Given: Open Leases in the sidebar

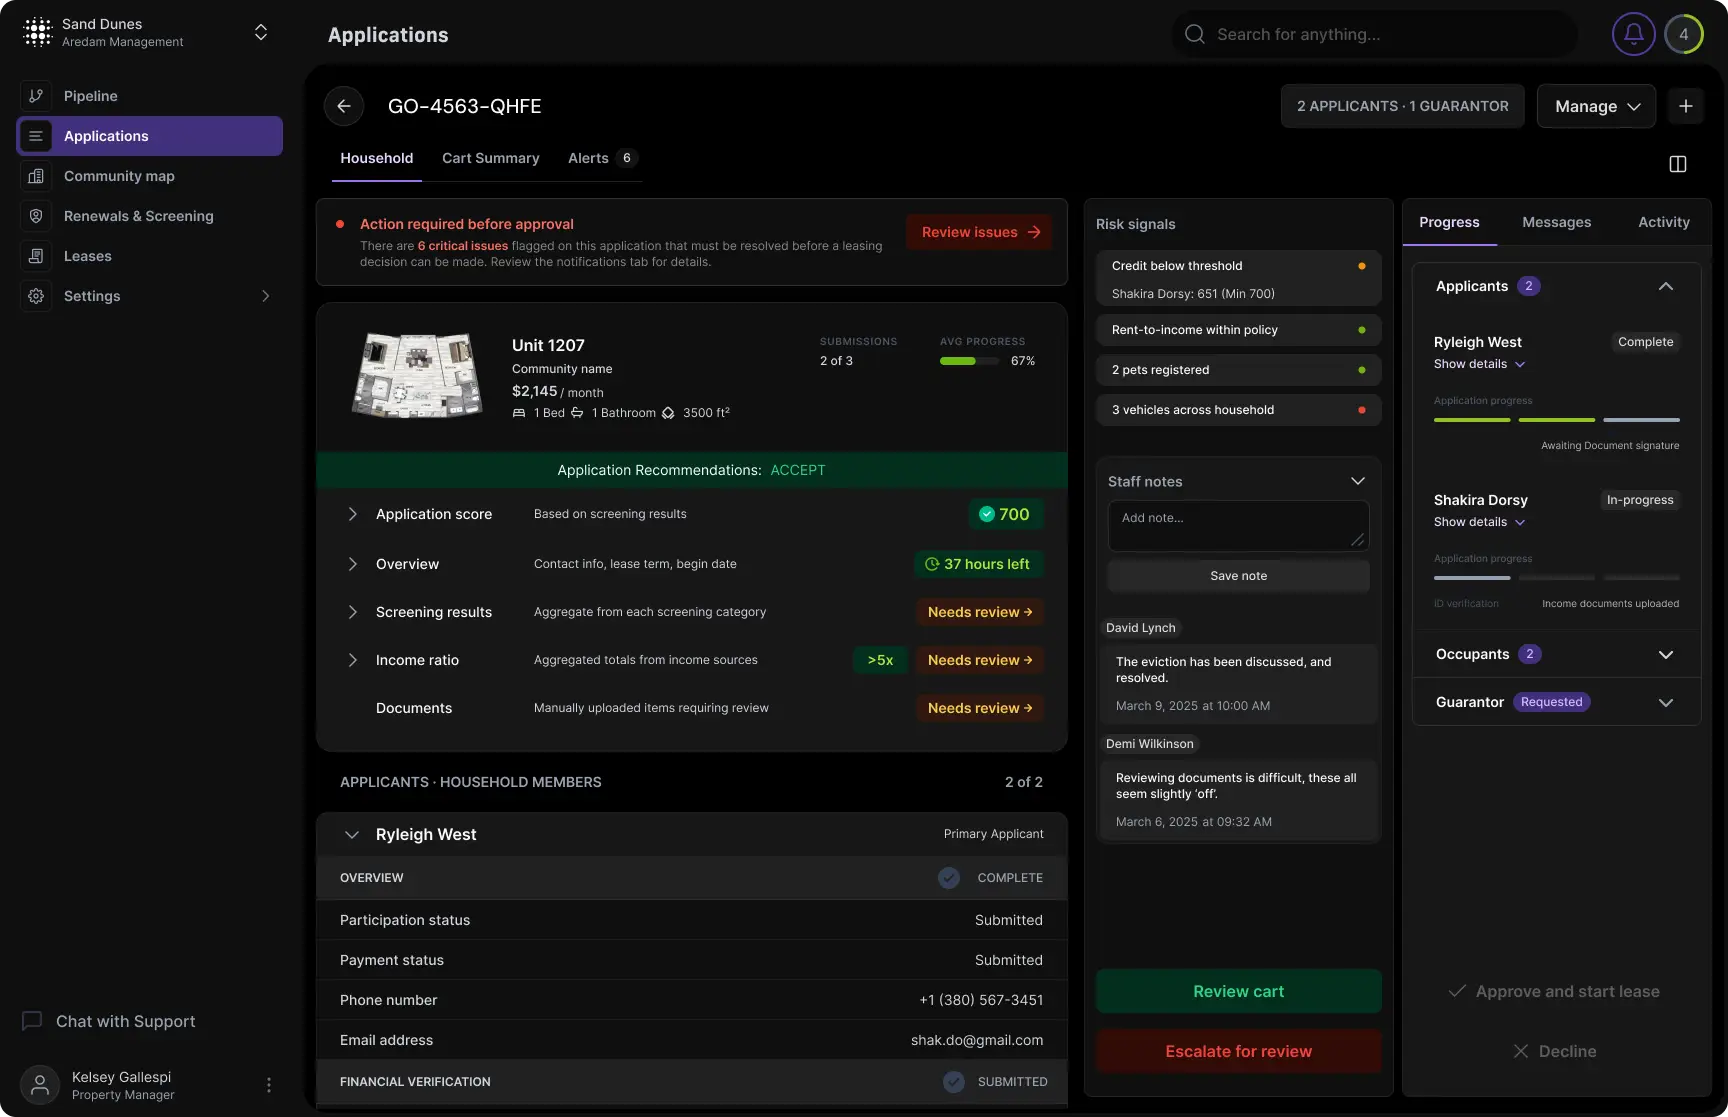Looking at the screenshot, I should [150, 256].
